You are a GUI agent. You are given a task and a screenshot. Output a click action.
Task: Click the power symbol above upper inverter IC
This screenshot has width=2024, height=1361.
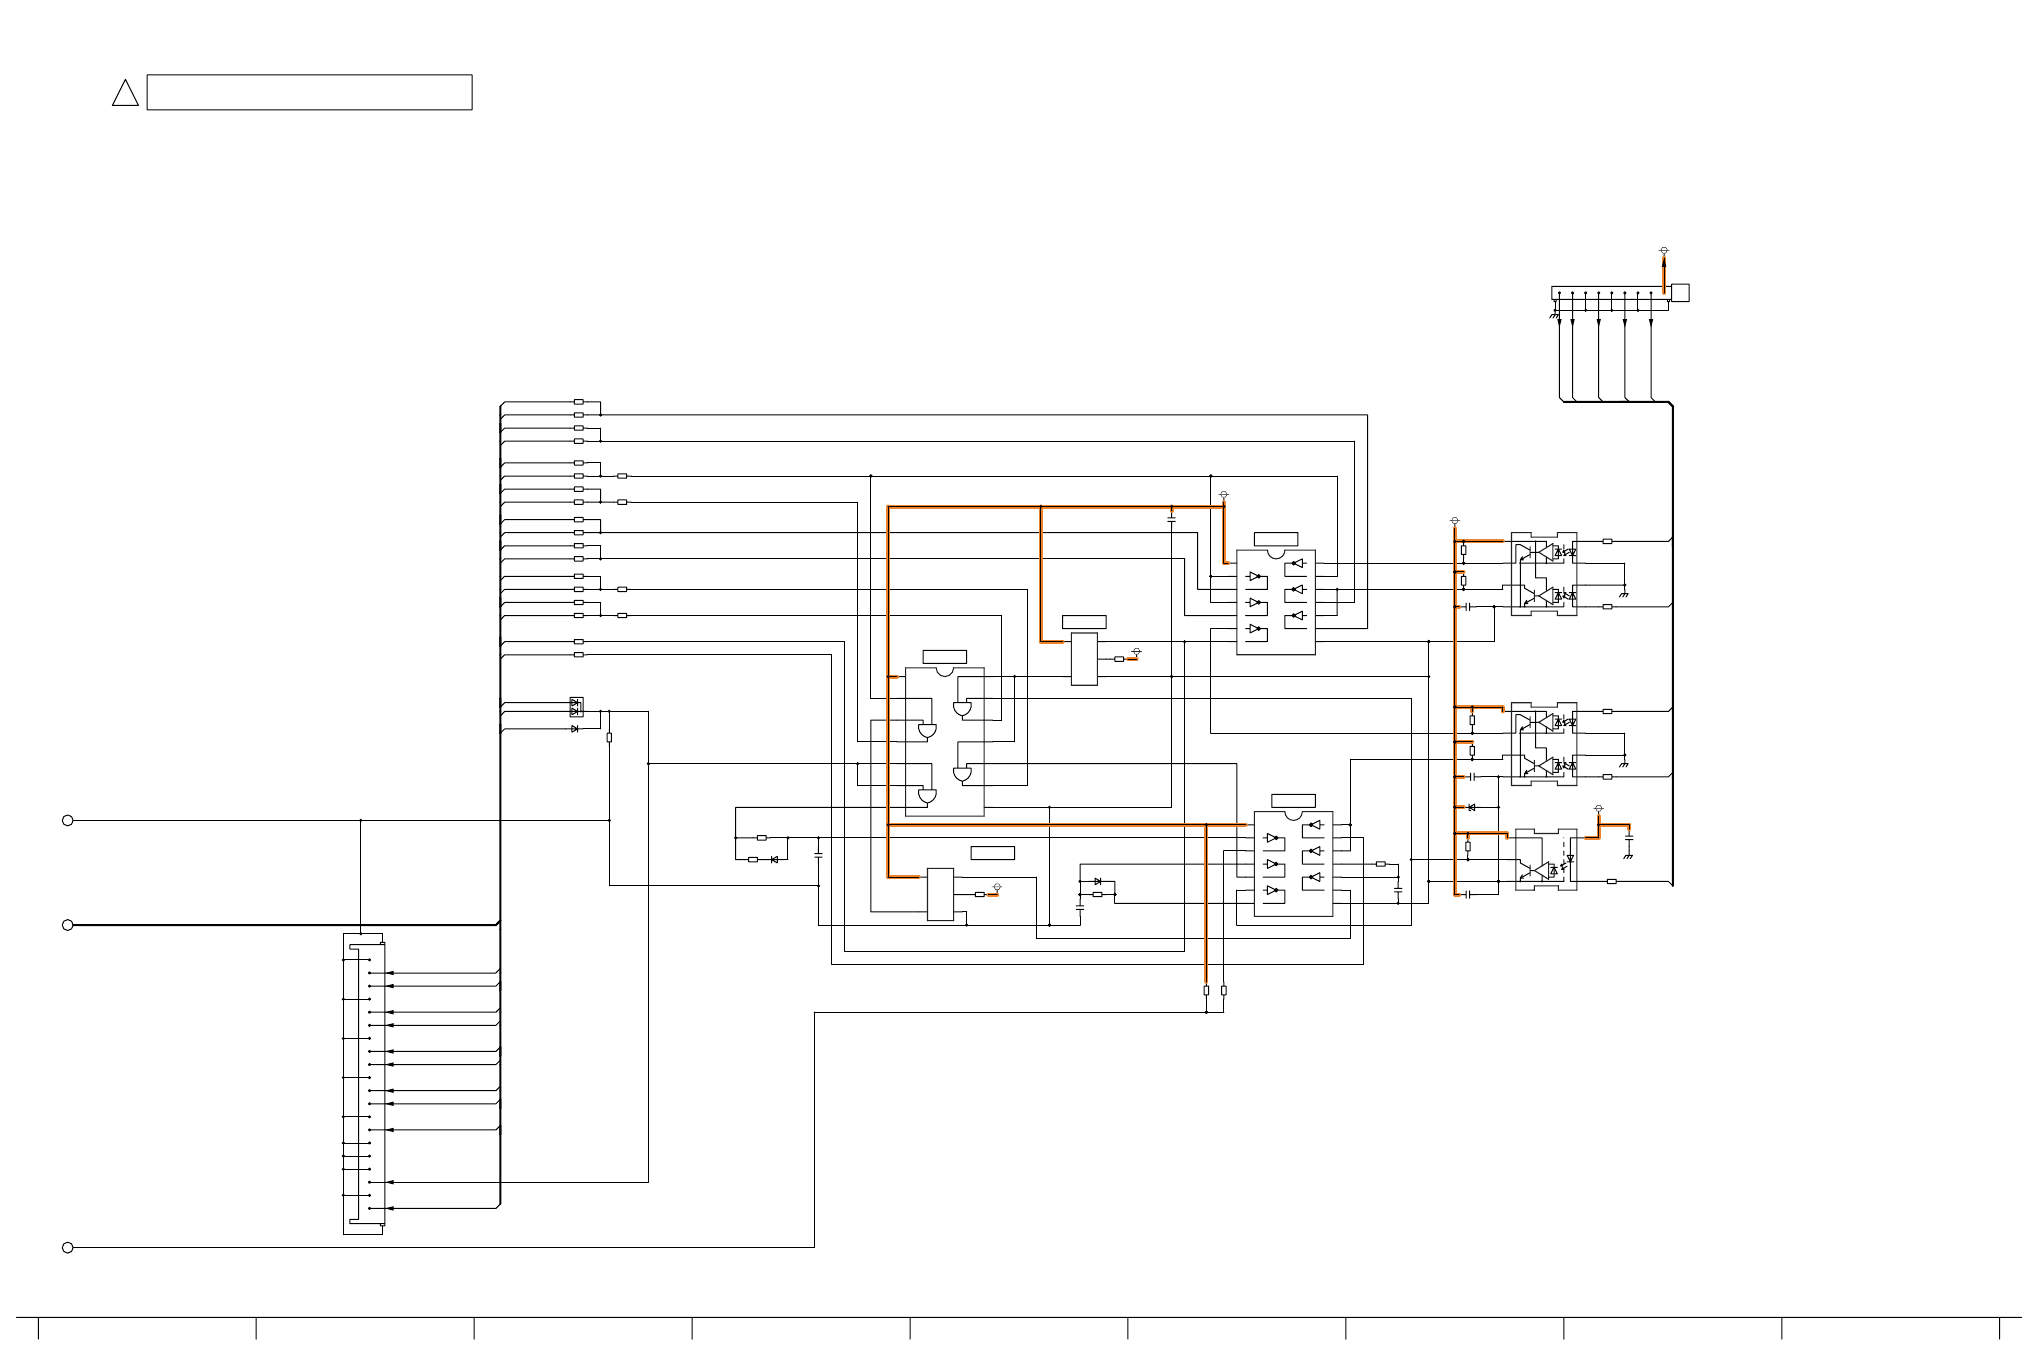pos(1224,495)
